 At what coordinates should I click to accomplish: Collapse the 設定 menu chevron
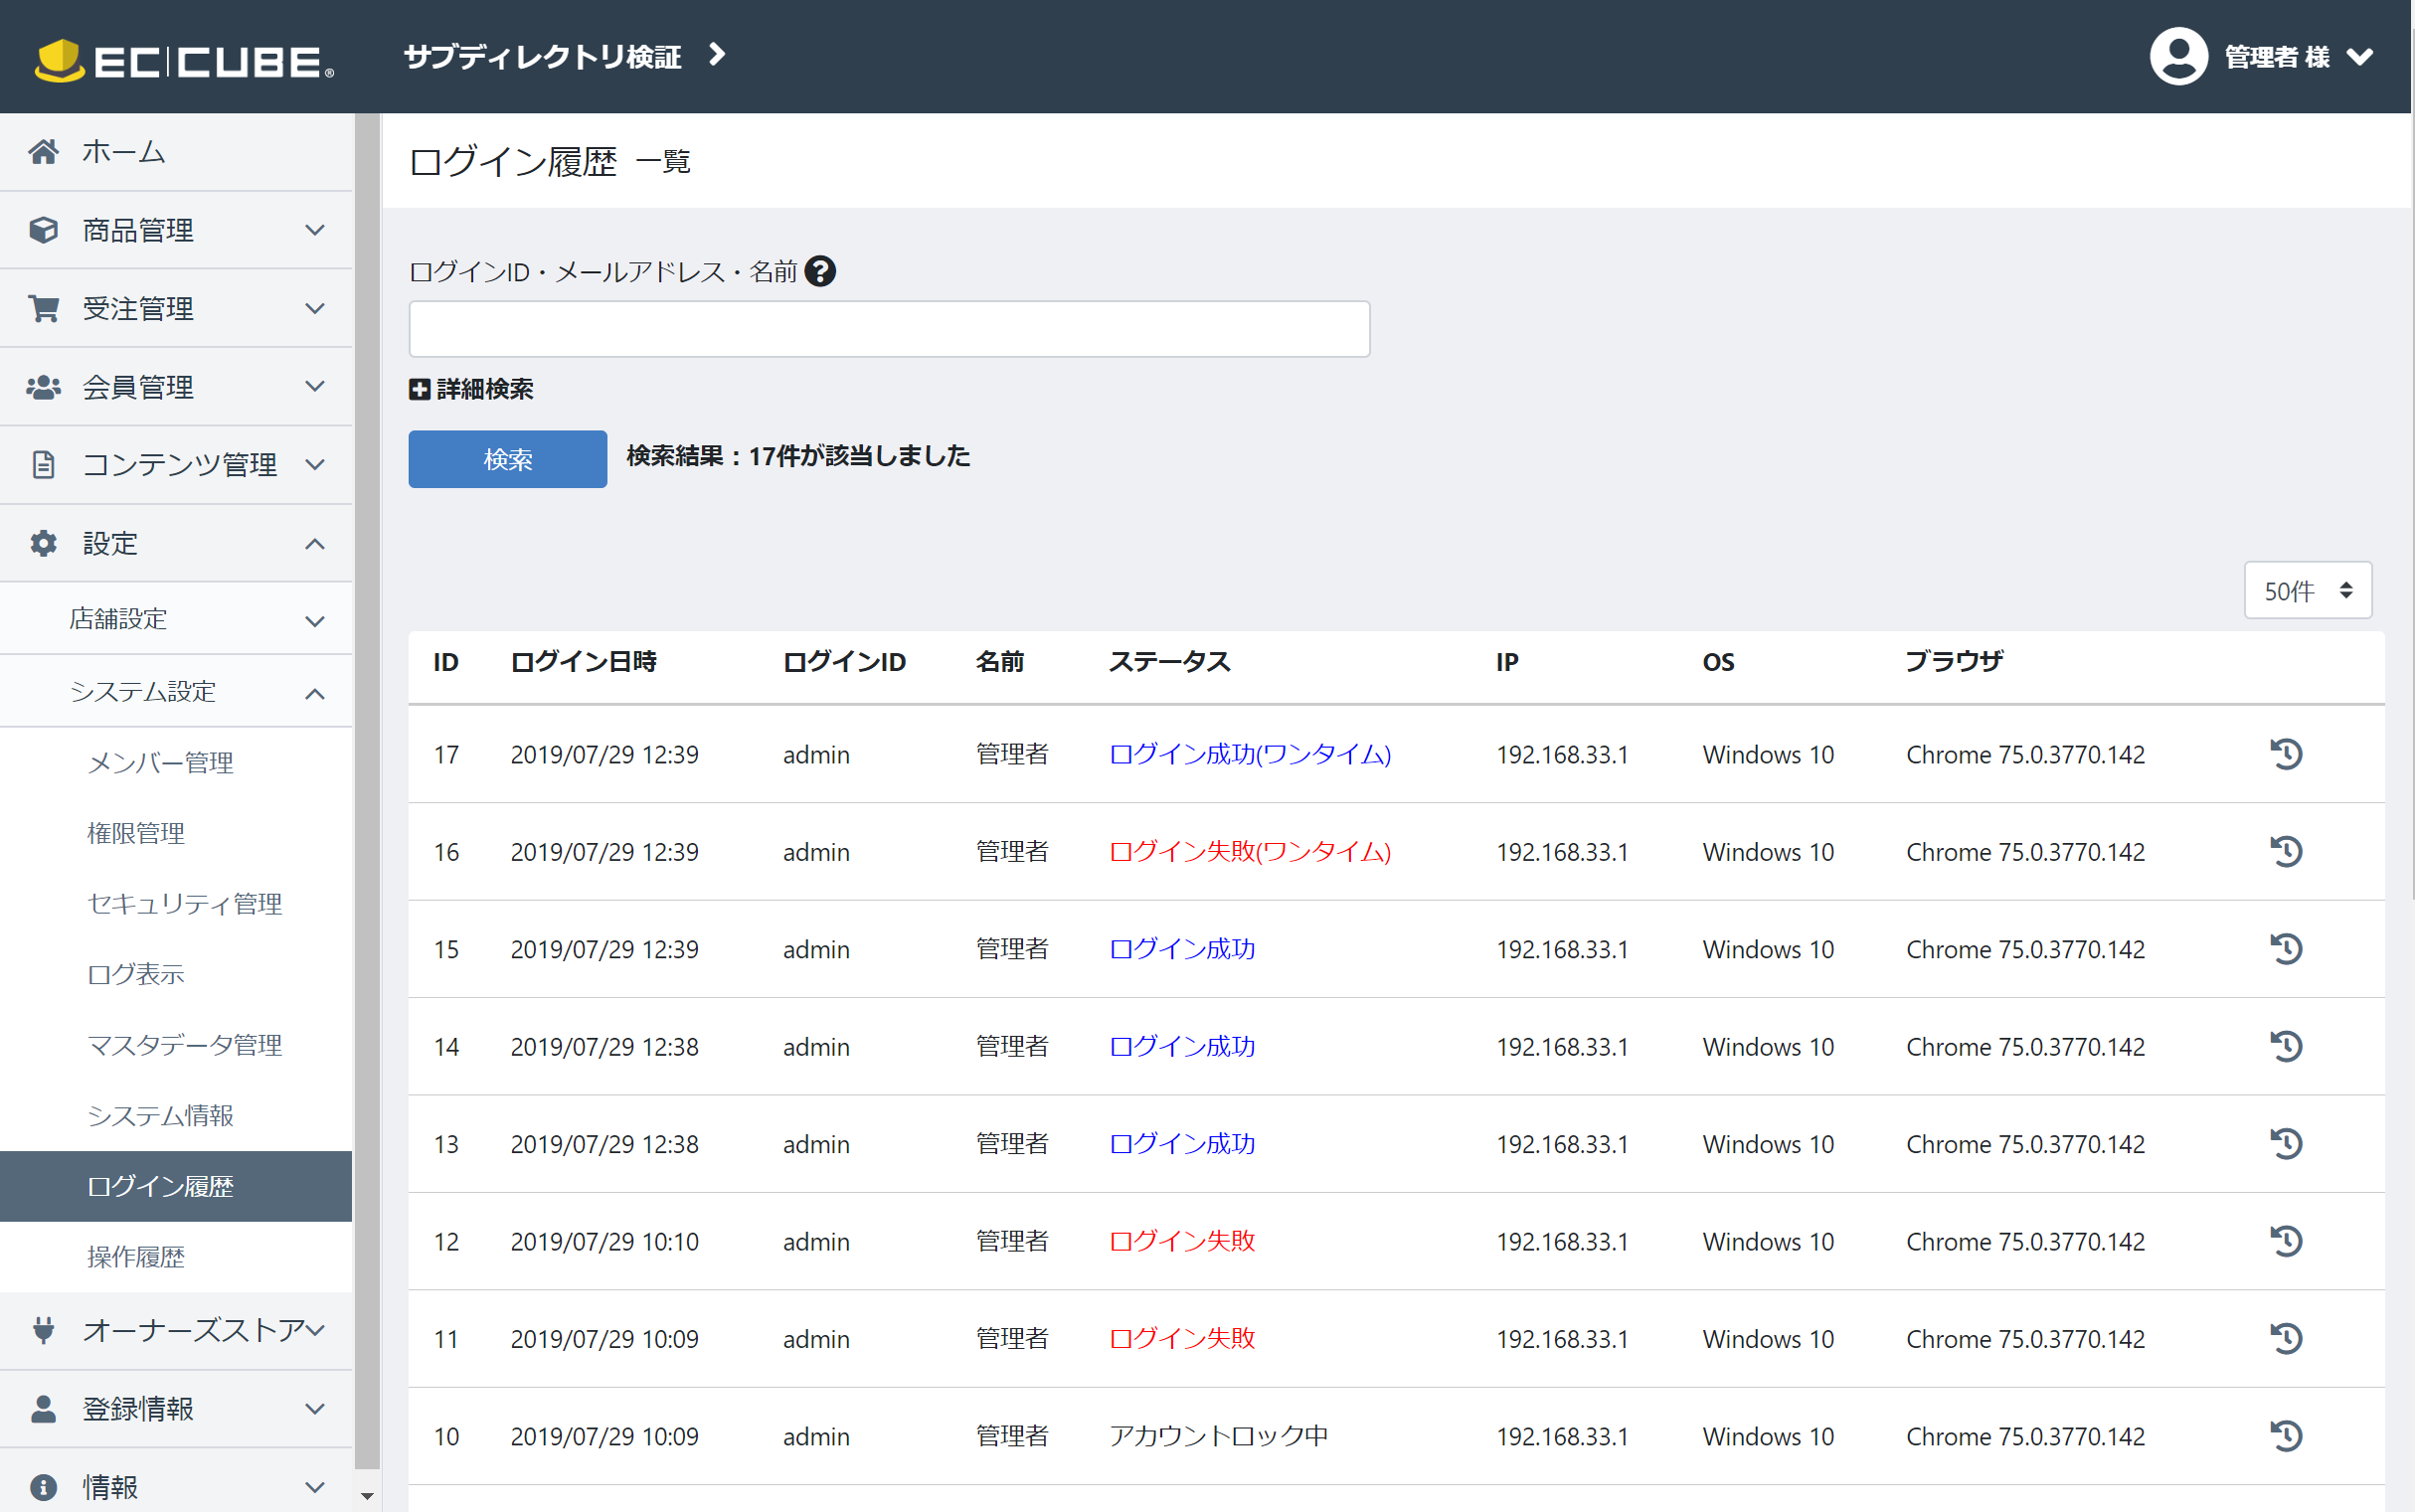click(315, 544)
